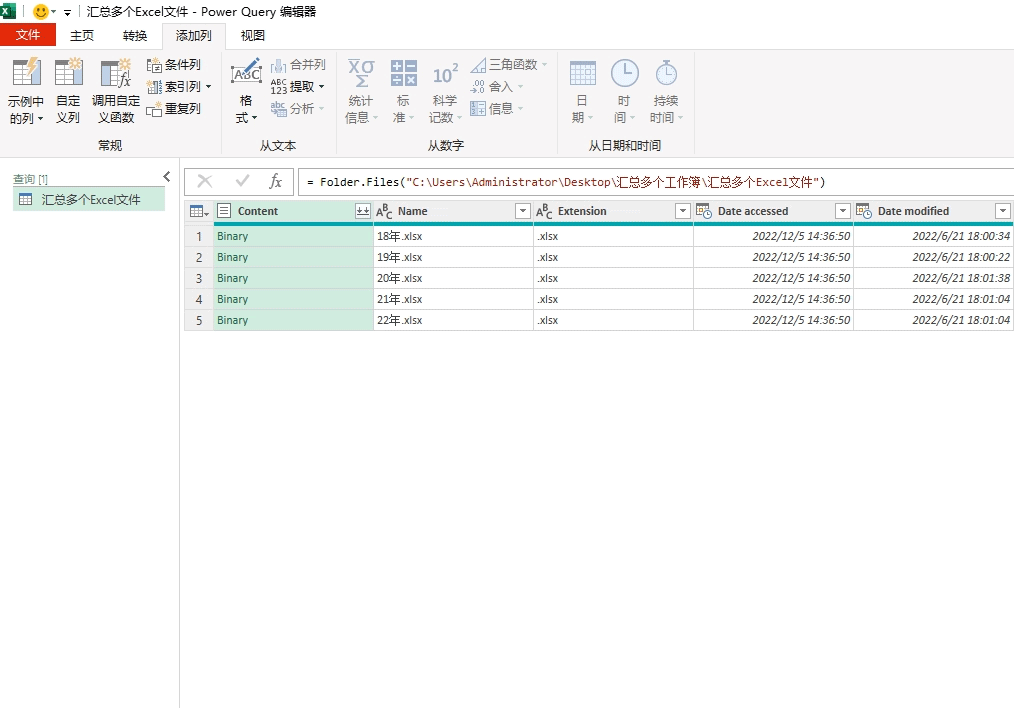Click the 查询 [1] pane title
The image size is (1014, 708).
click(x=30, y=179)
